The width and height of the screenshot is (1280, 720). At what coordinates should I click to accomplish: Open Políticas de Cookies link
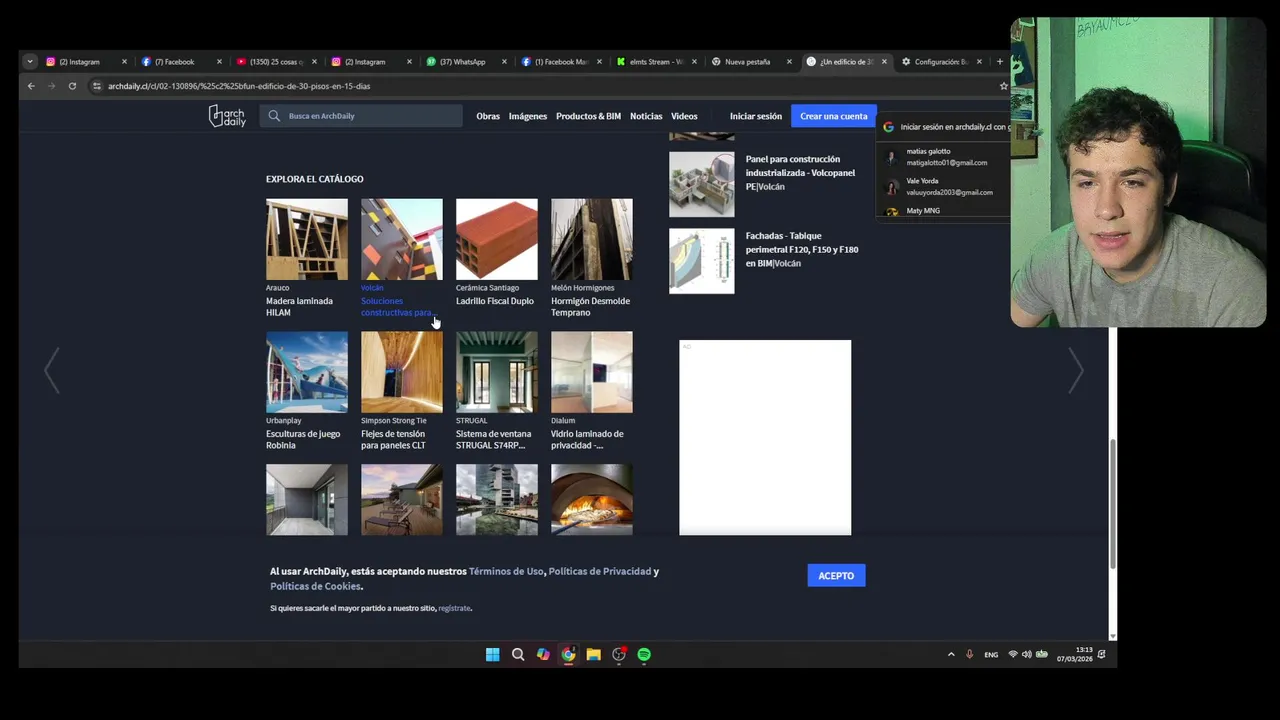click(315, 586)
